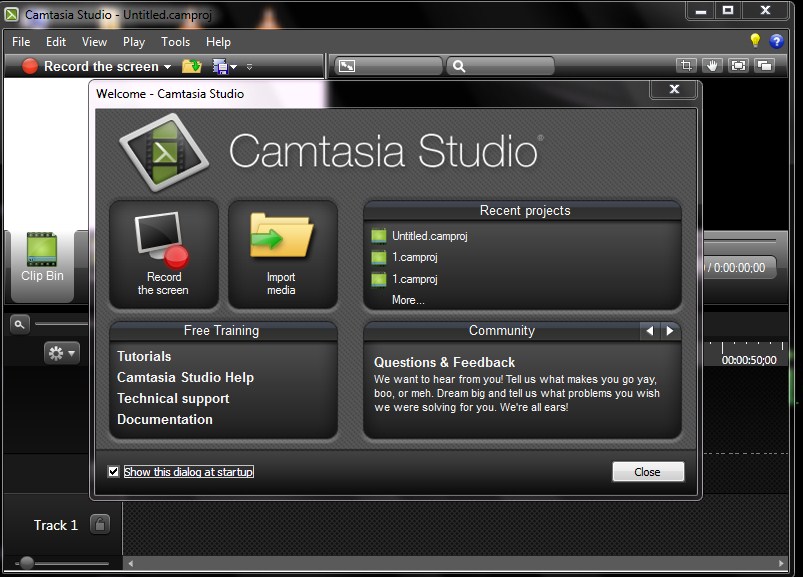Click the Questions & Feedback heading
Screen dimensions: 803x577
click(x=444, y=362)
